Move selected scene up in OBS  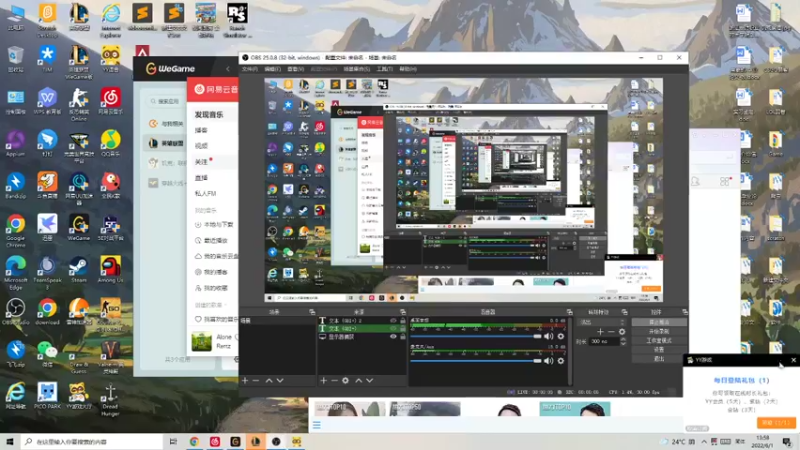pyautogui.click(x=269, y=381)
